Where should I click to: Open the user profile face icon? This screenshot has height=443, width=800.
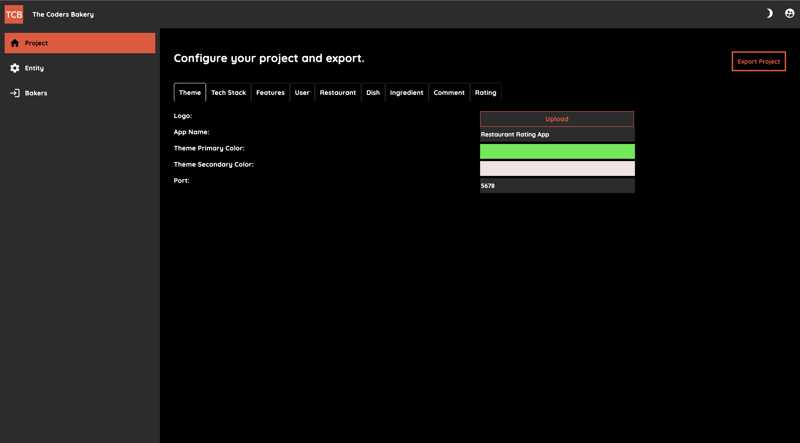click(789, 14)
